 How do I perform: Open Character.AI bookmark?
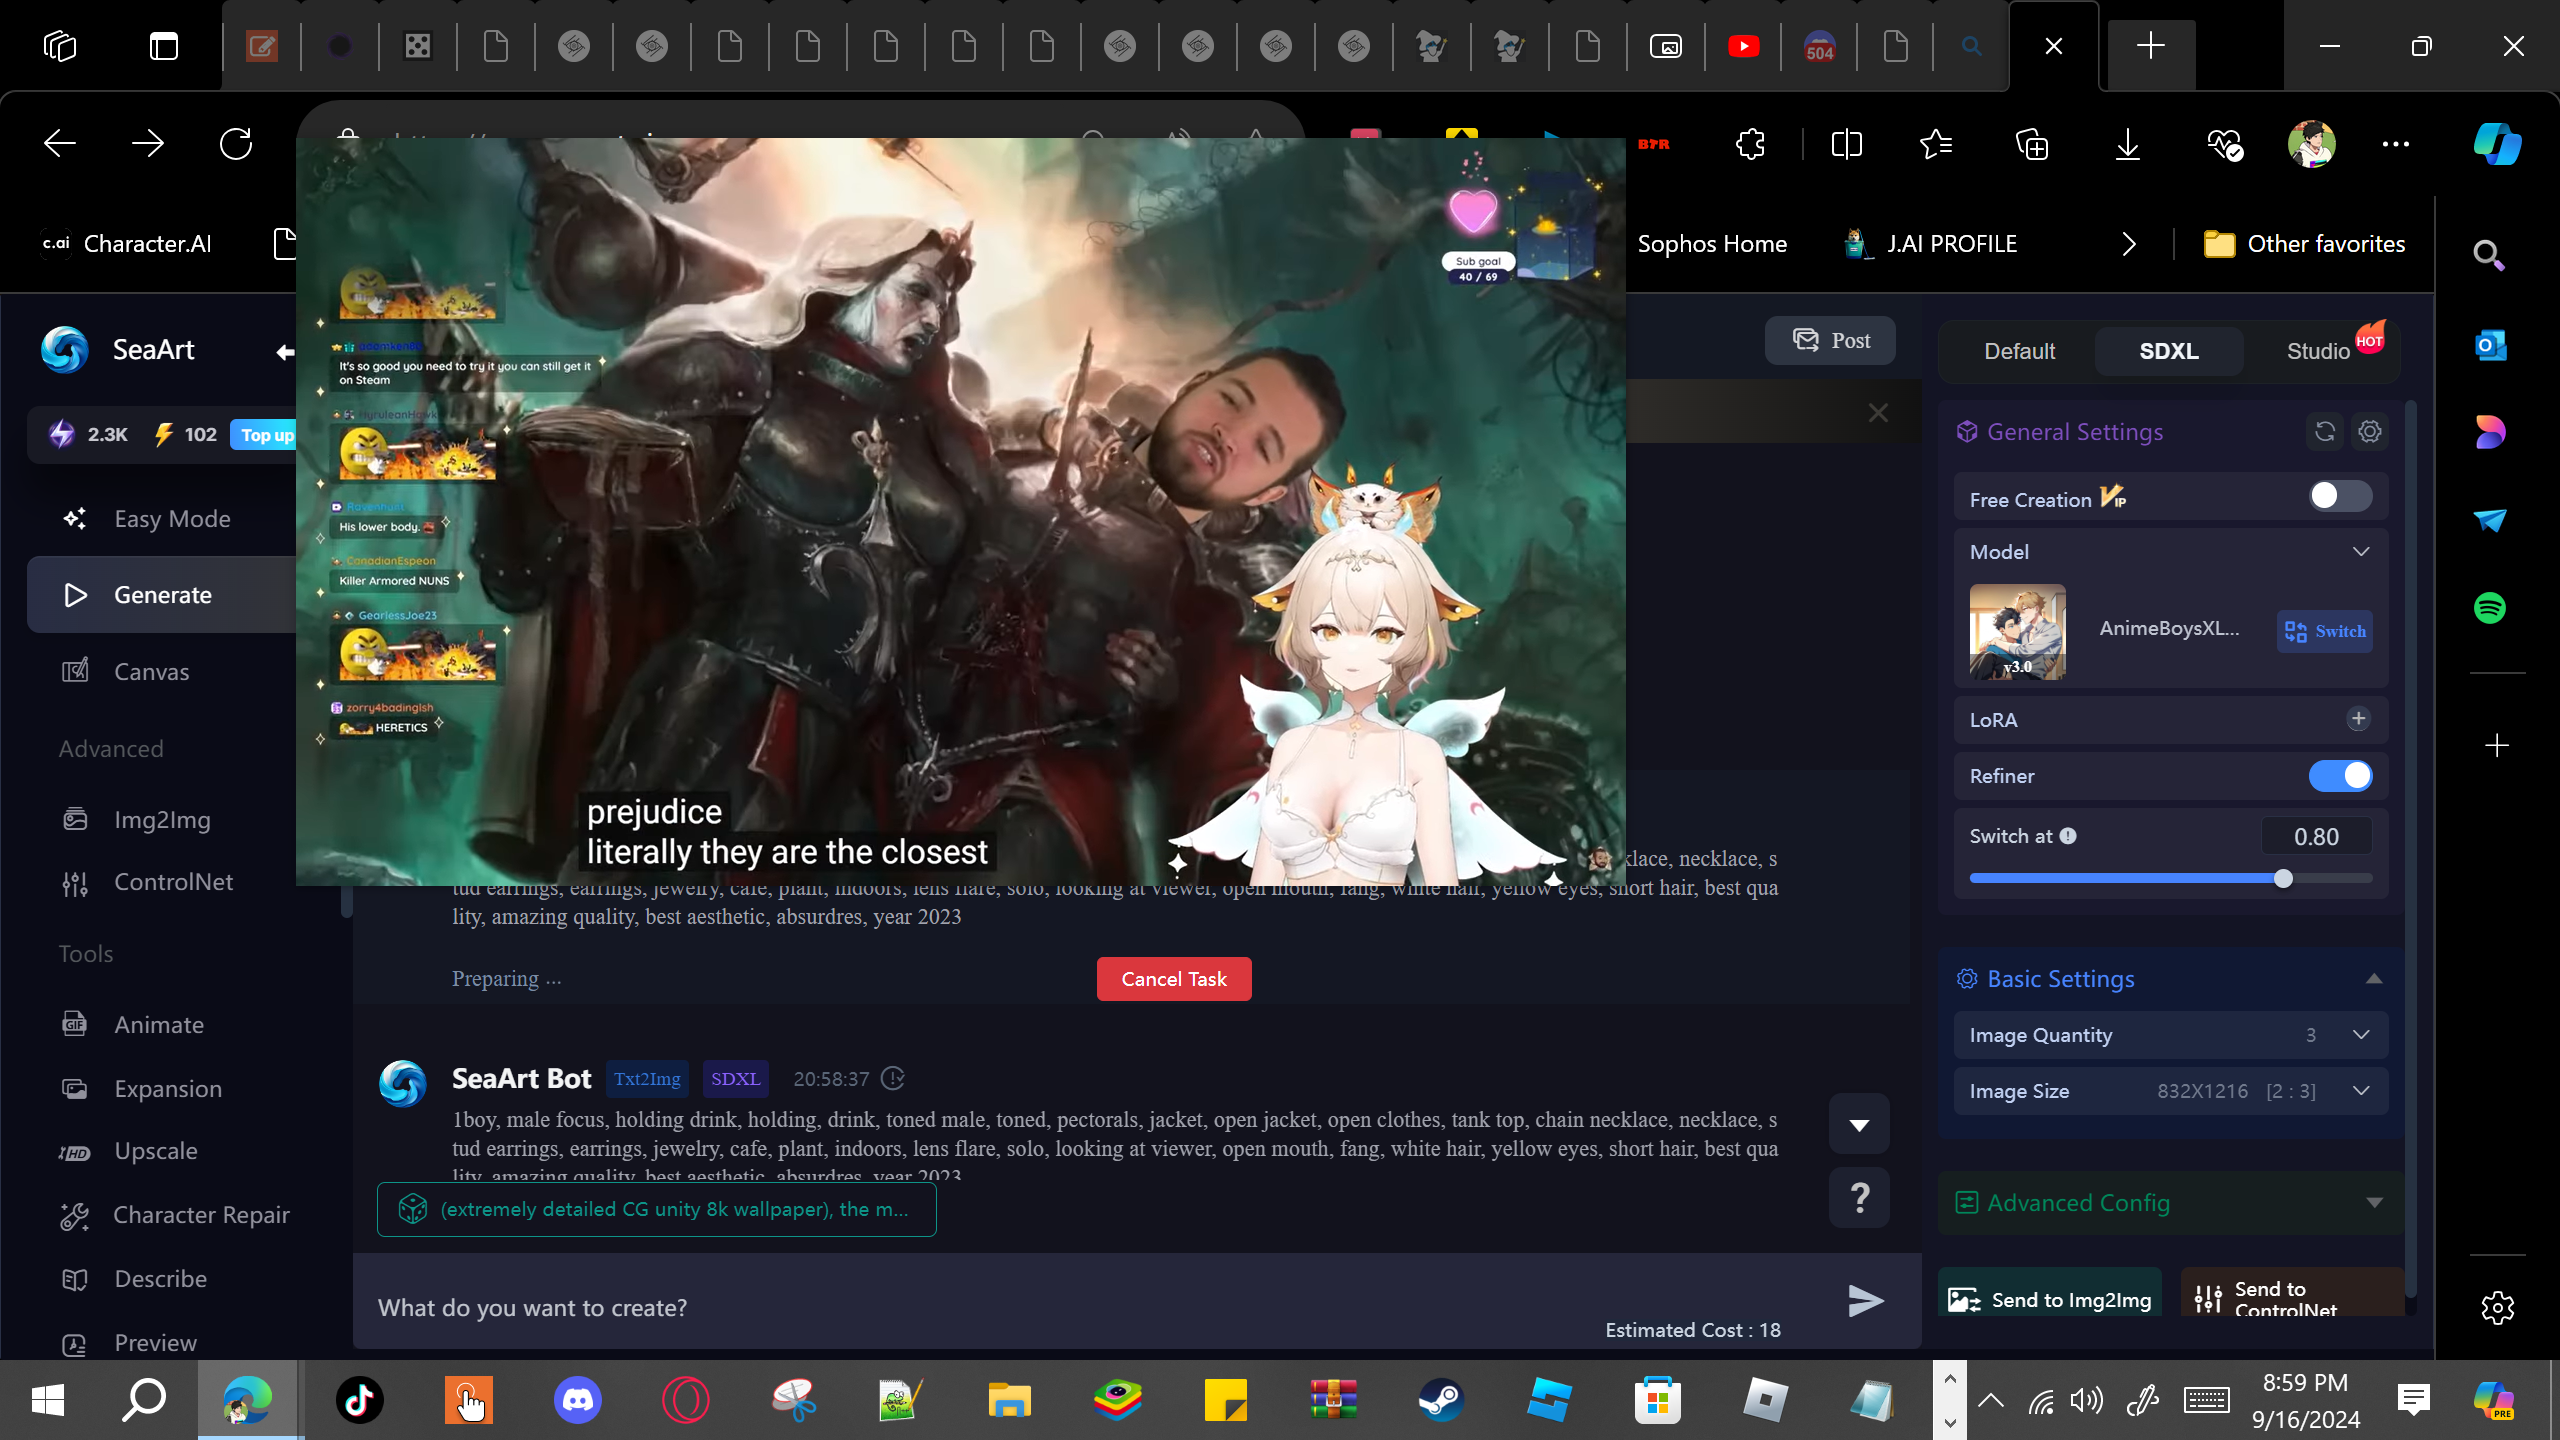point(126,244)
